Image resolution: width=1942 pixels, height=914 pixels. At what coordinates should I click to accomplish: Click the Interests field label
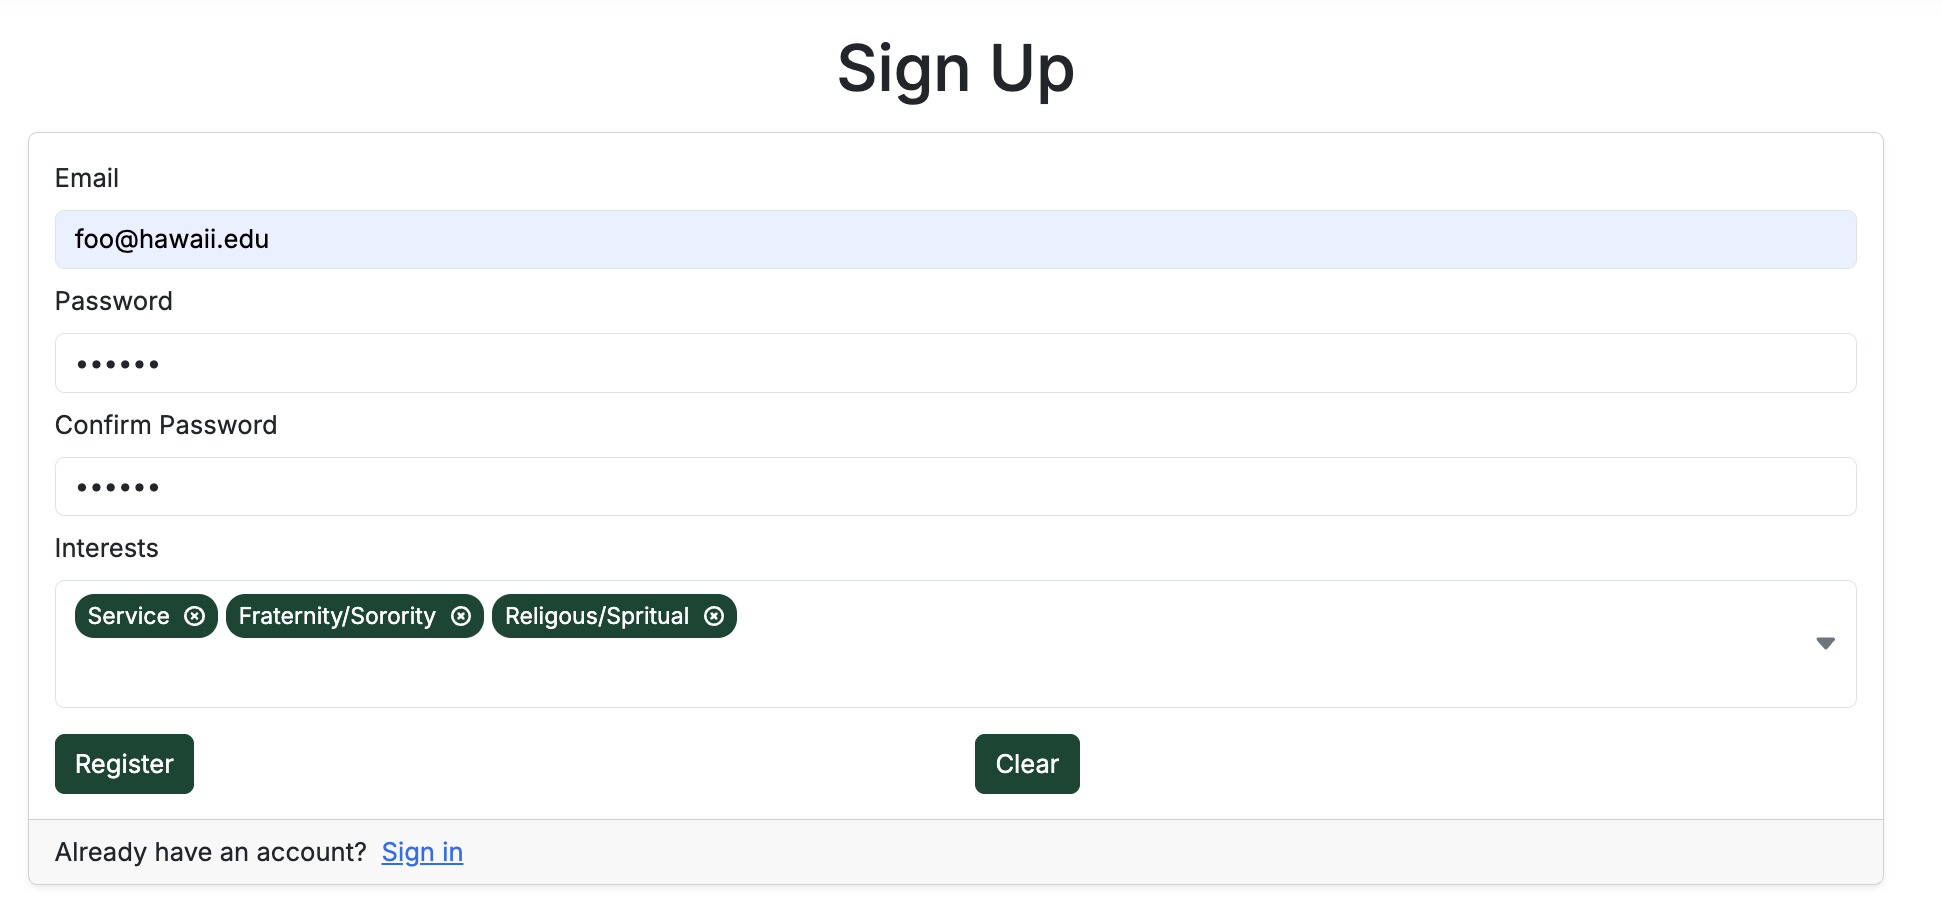pyautogui.click(x=107, y=548)
